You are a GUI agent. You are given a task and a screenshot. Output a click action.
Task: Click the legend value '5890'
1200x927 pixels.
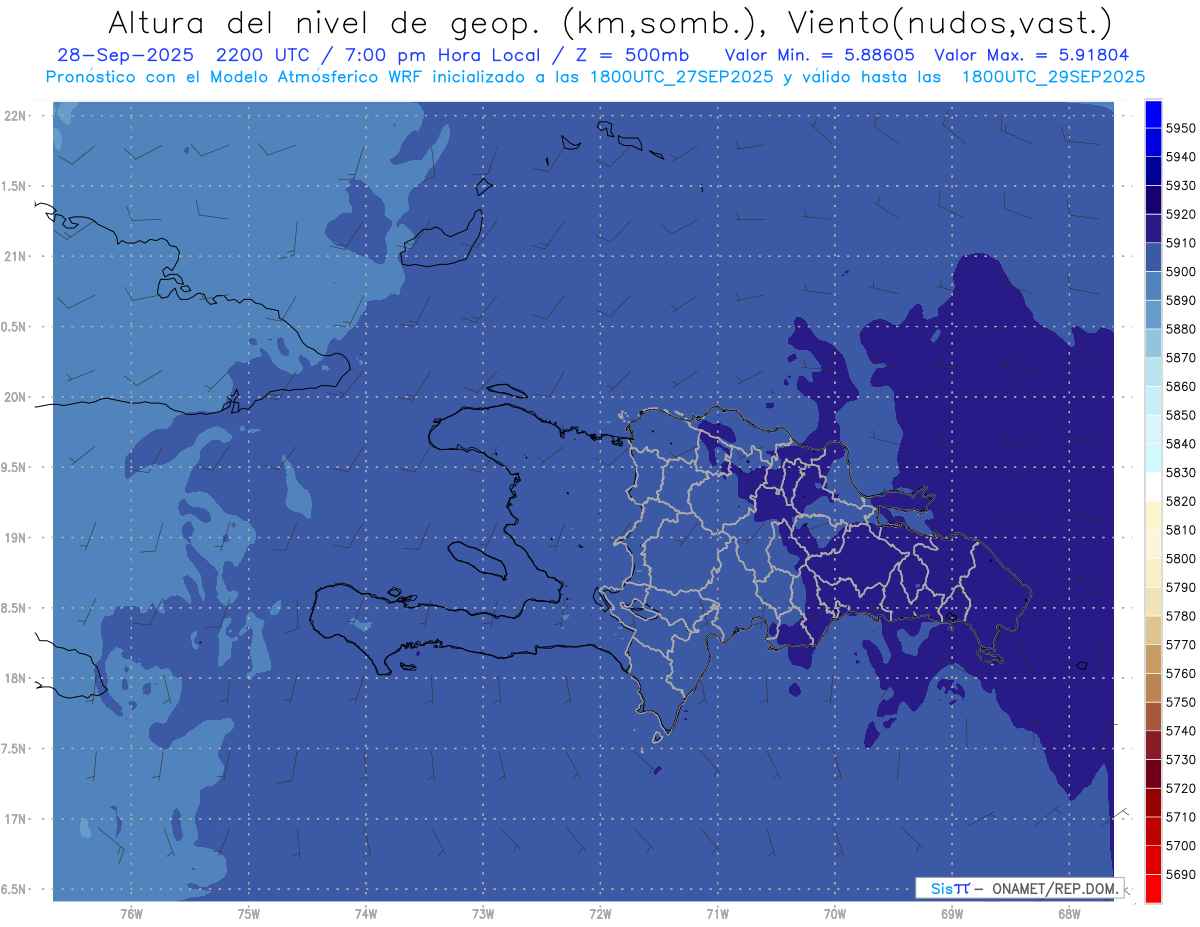coord(1181,300)
